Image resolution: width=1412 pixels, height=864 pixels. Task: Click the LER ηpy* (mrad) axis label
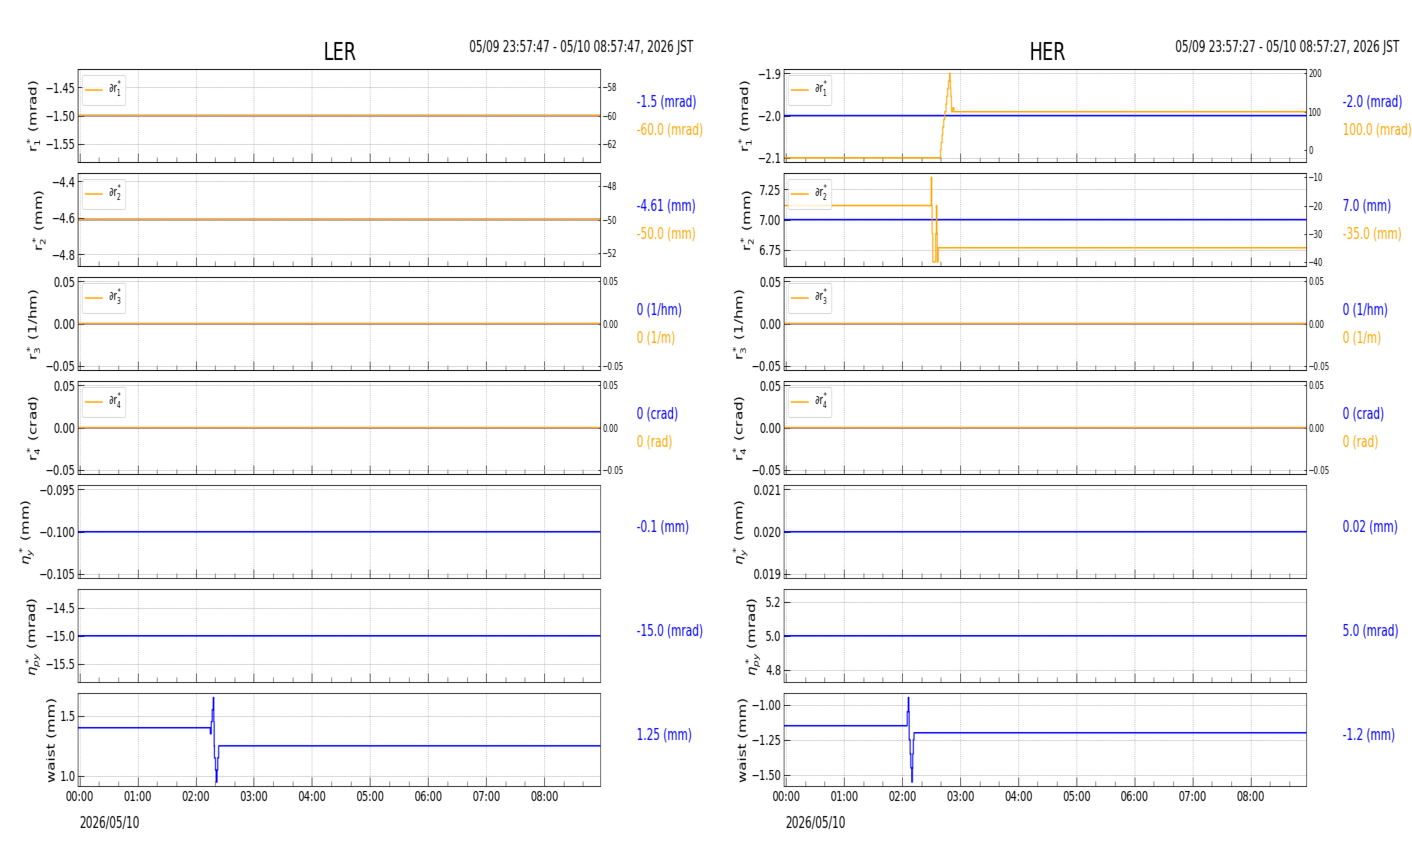point(31,636)
